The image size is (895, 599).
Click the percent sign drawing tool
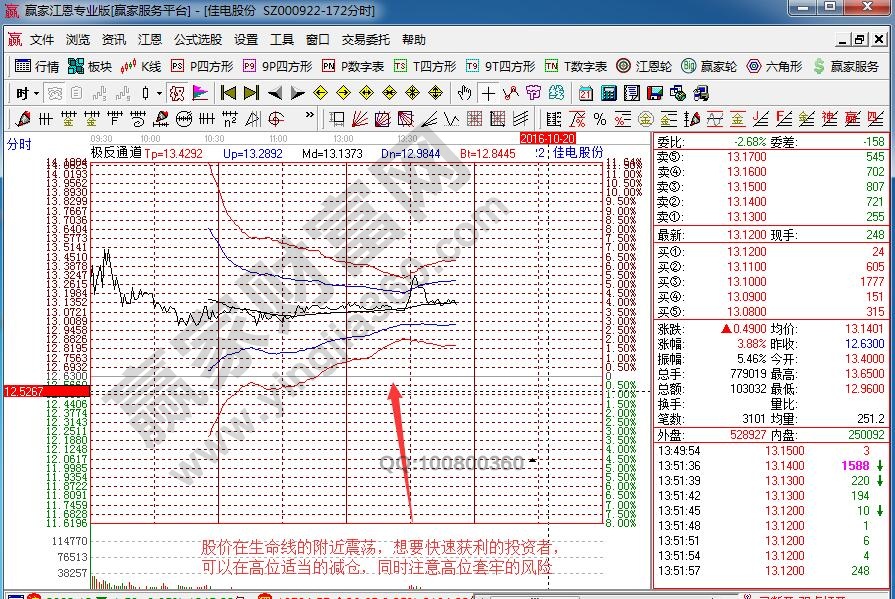click(x=600, y=119)
